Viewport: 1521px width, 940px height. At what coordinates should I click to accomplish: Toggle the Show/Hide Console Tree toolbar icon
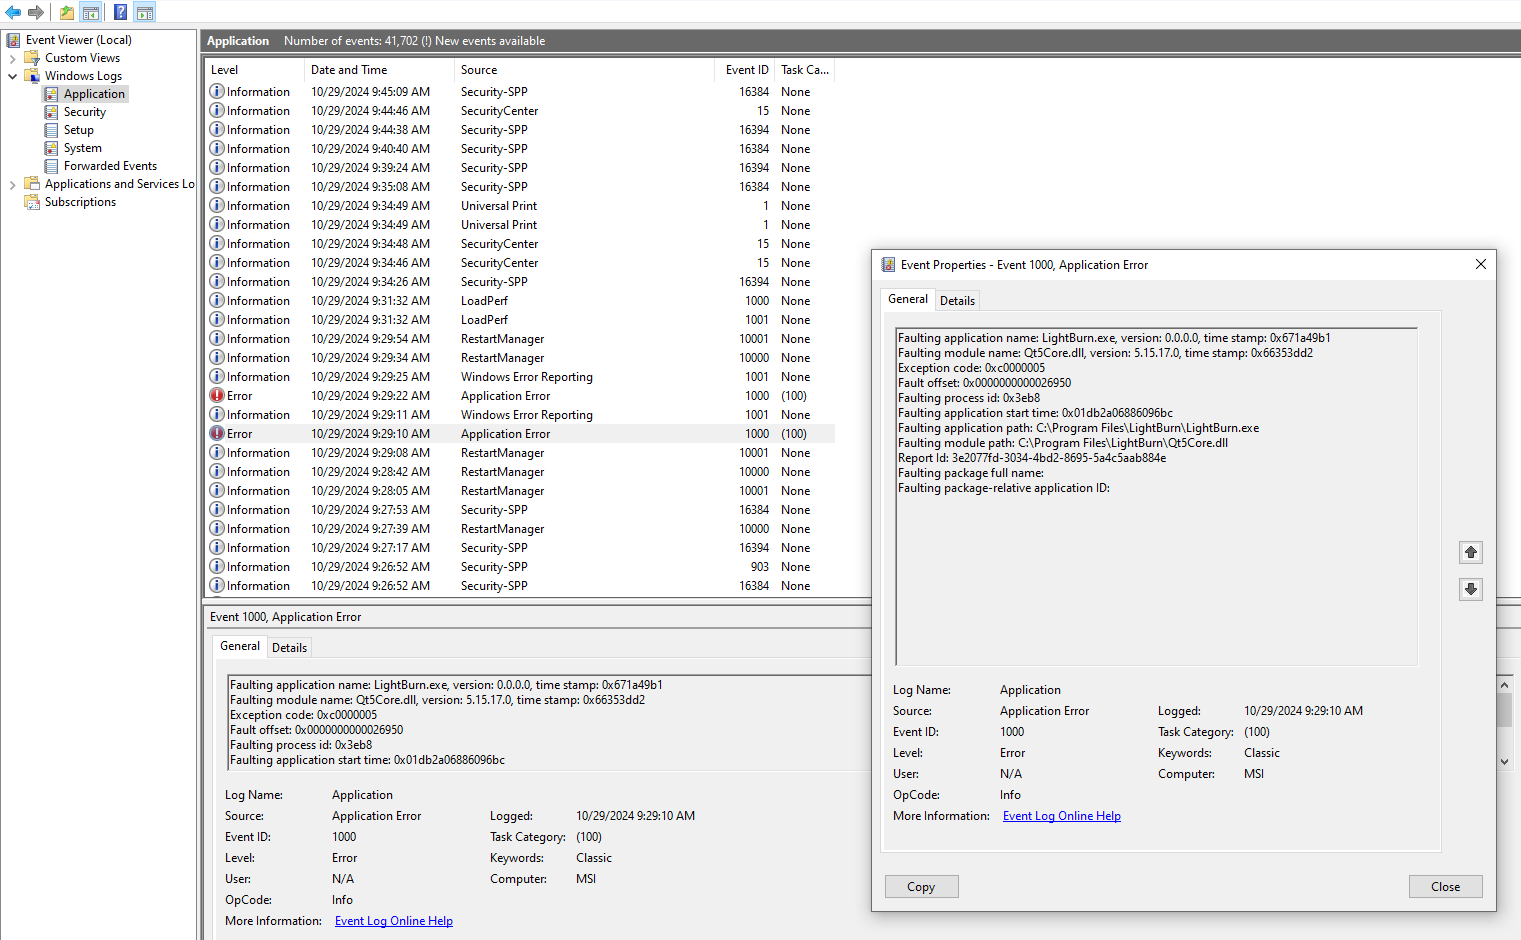point(91,12)
